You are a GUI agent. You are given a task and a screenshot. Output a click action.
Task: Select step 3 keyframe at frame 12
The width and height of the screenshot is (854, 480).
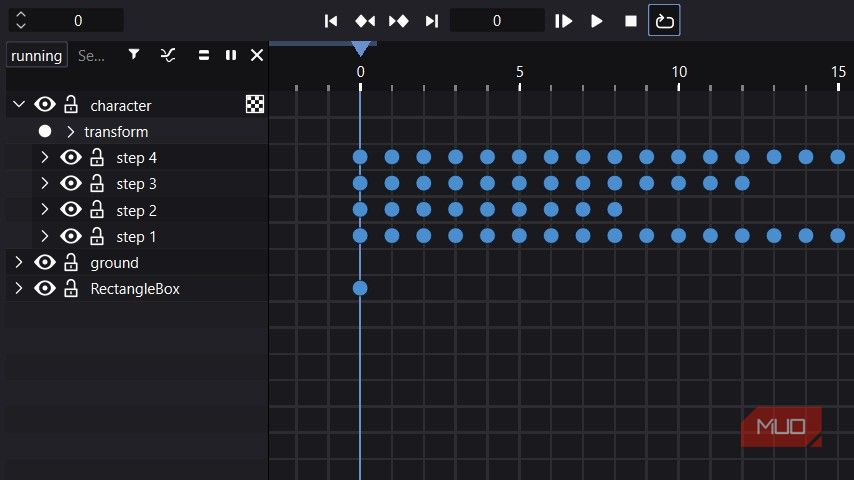[x=742, y=183]
